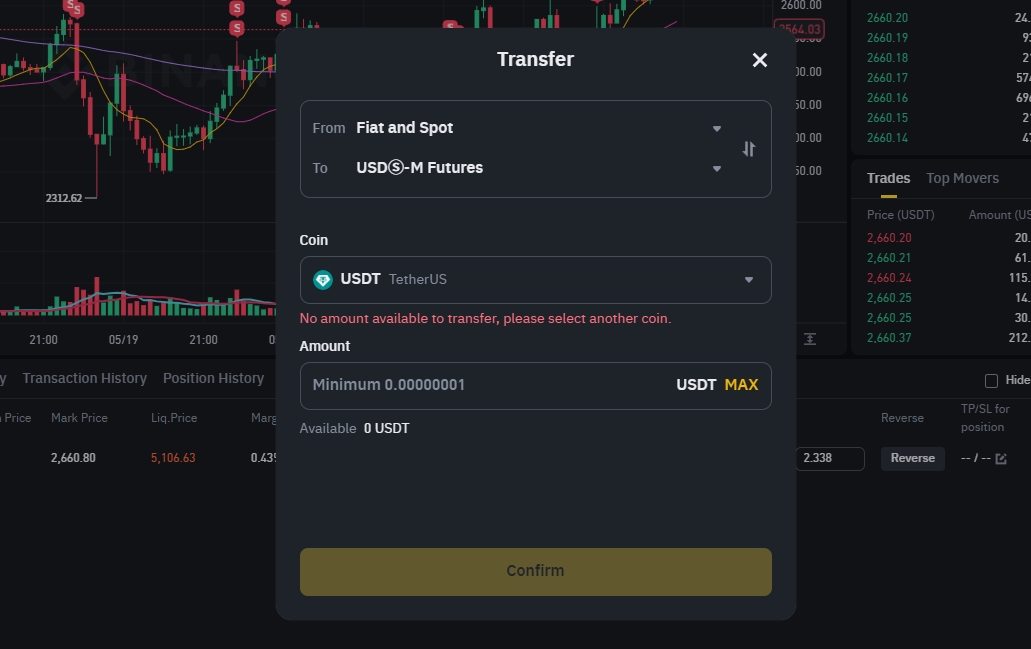Open the TP/SL edit icon
The width and height of the screenshot is (1031, 649).
tap(1001, 459)
